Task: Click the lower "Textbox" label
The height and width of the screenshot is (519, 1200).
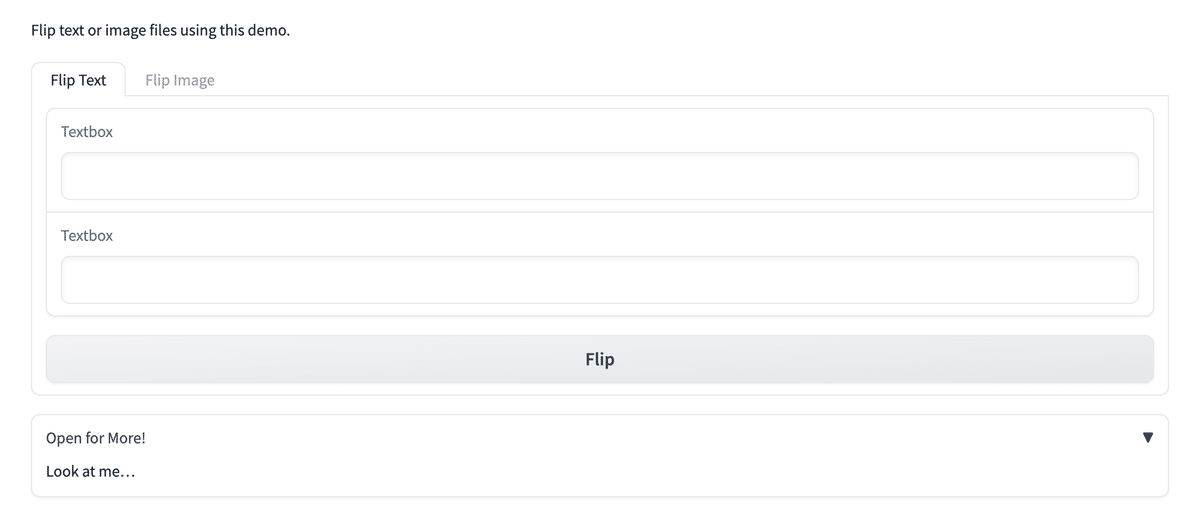Action: [x=87, y=236]
